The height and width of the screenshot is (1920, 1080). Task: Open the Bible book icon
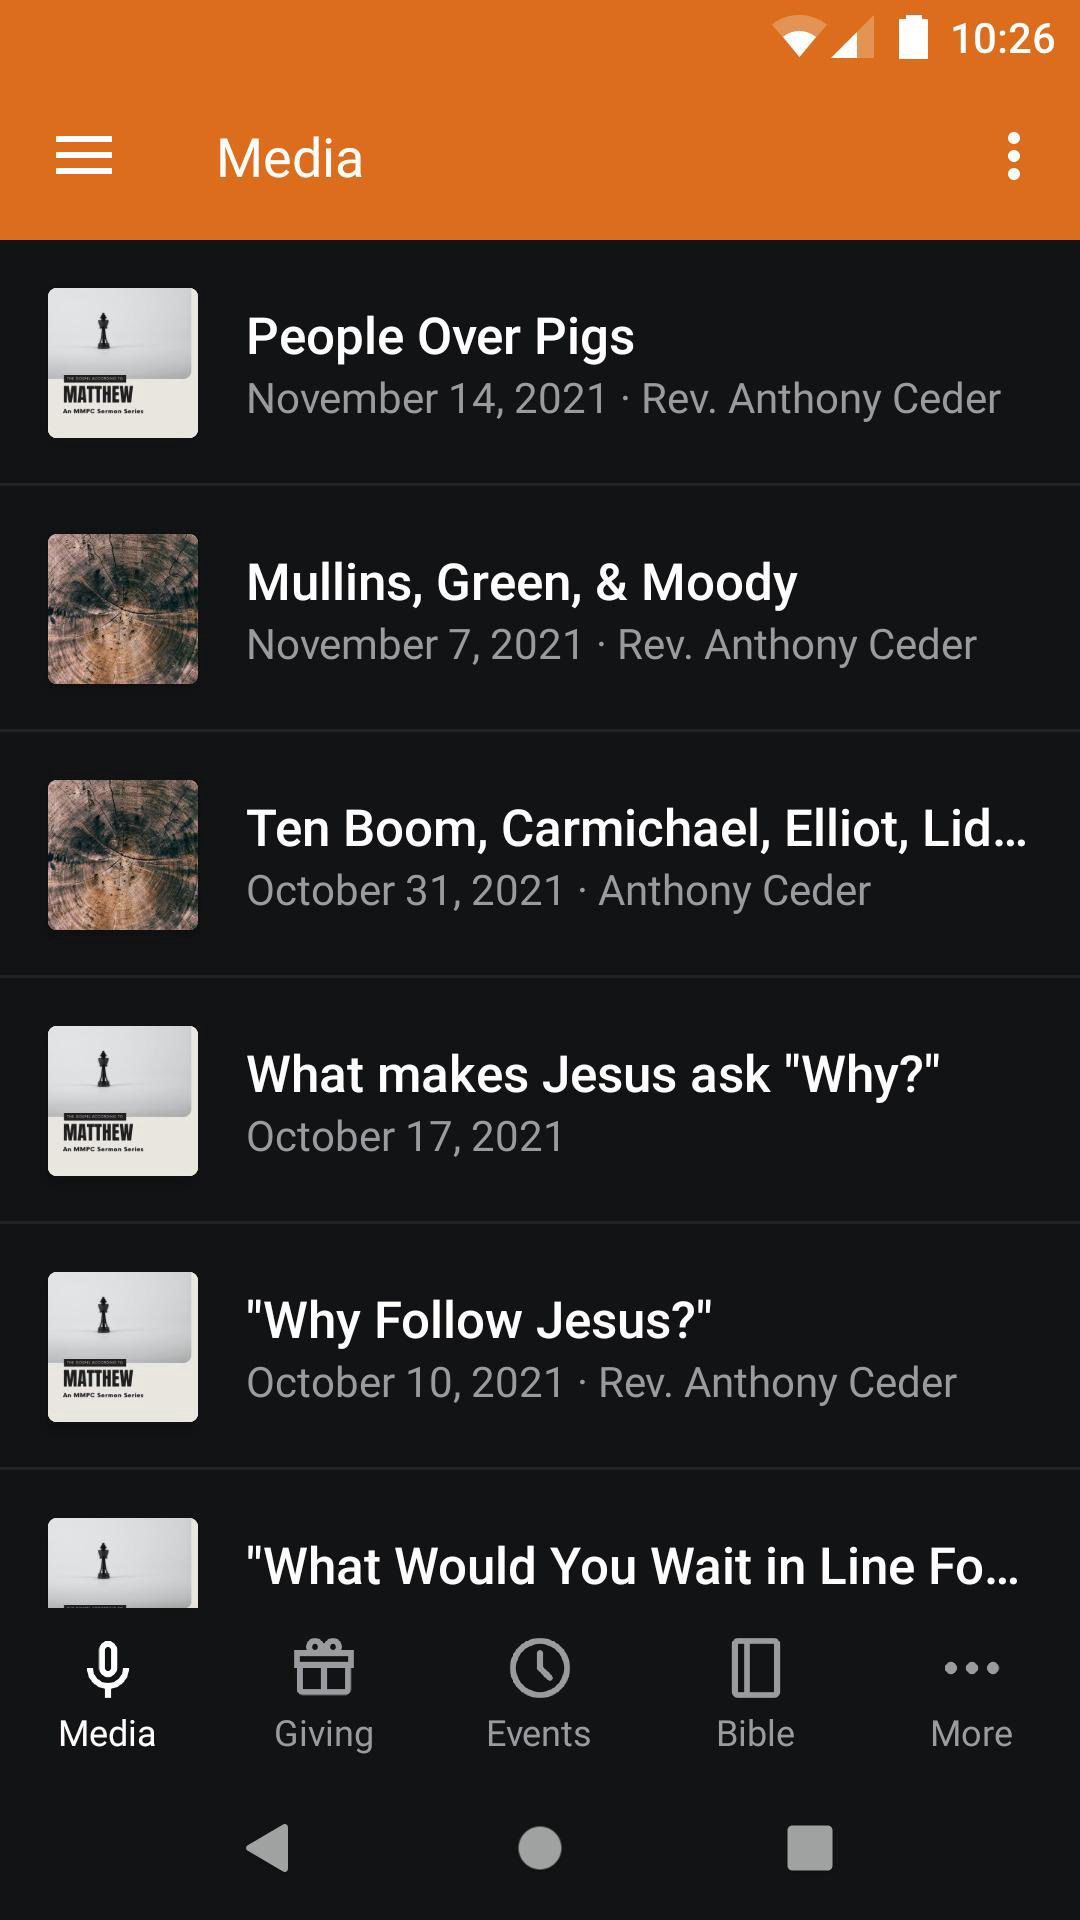click(756, 1669)
